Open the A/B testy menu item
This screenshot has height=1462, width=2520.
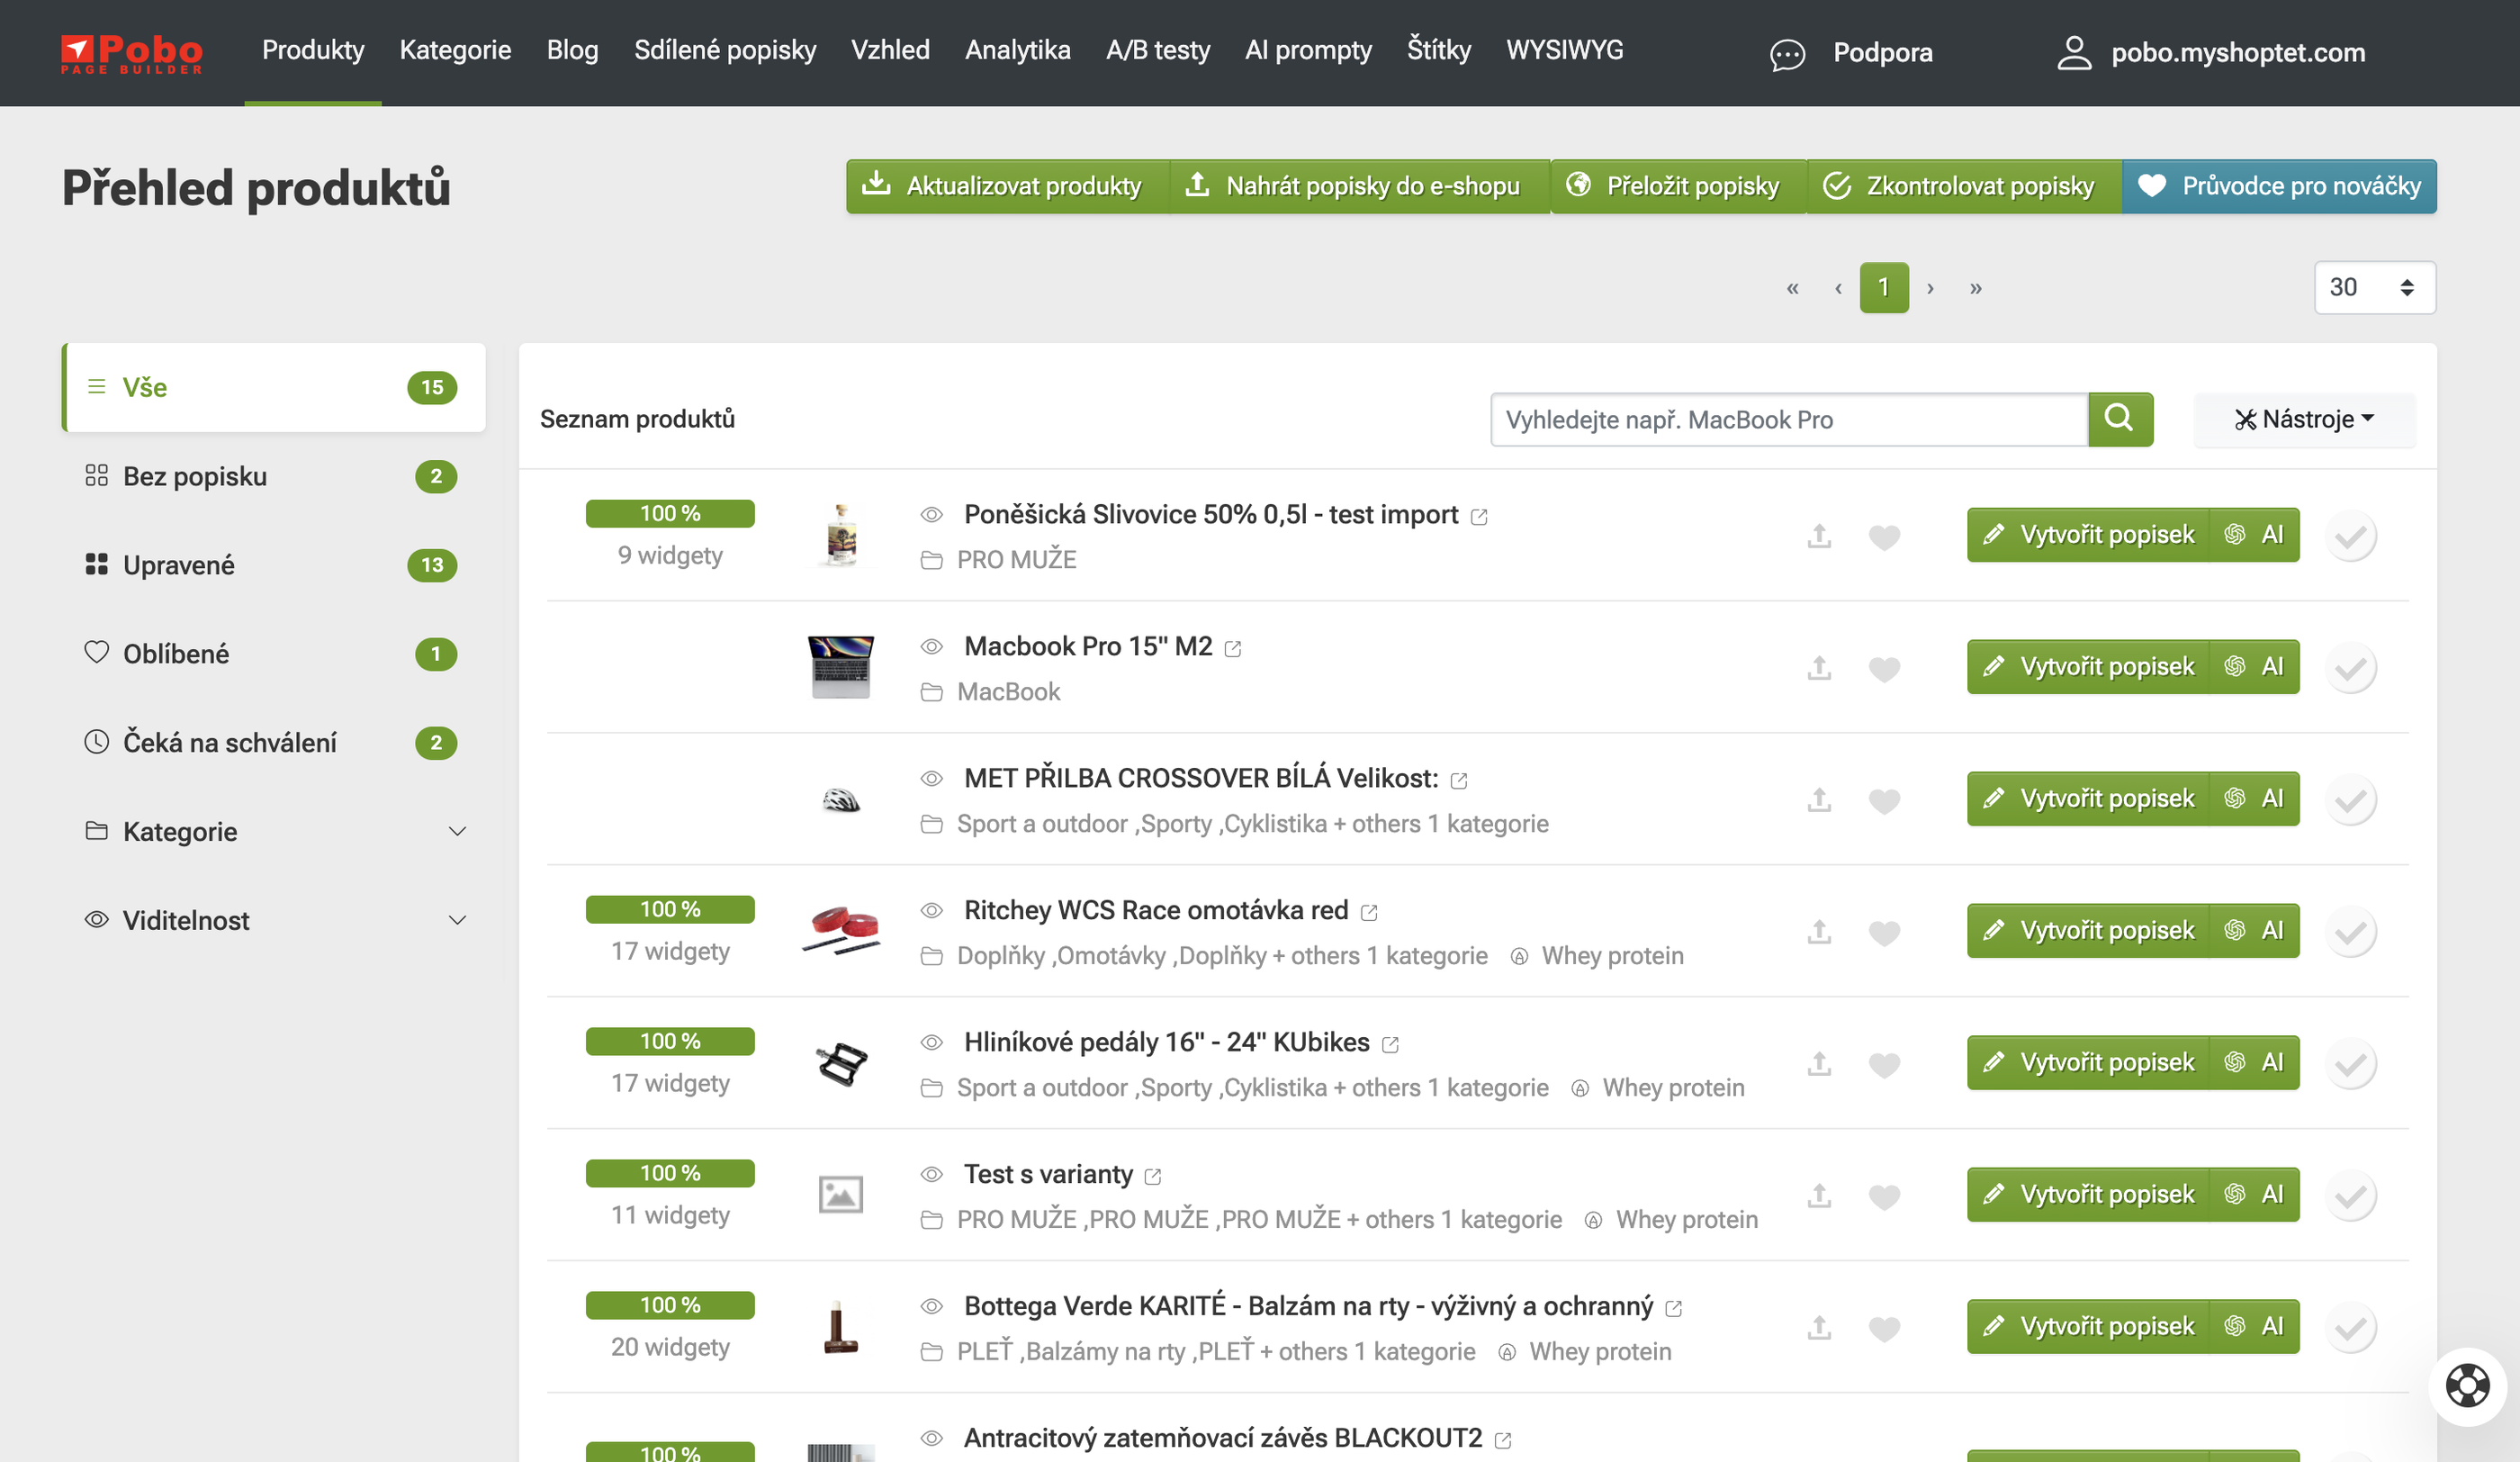tap(1157, 50)
